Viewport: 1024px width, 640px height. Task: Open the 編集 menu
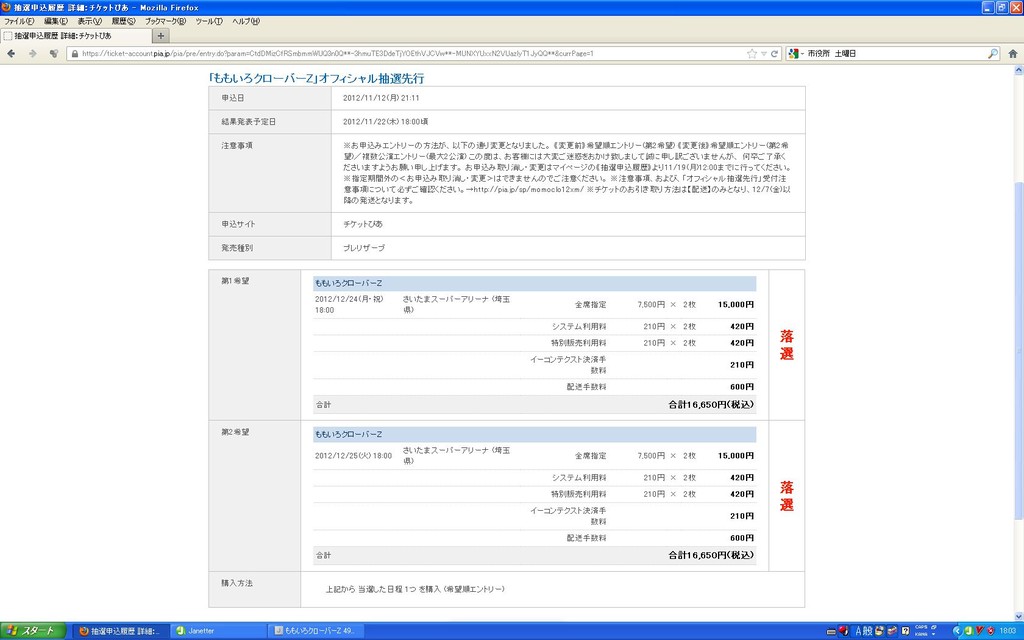(x=56, y=22)
